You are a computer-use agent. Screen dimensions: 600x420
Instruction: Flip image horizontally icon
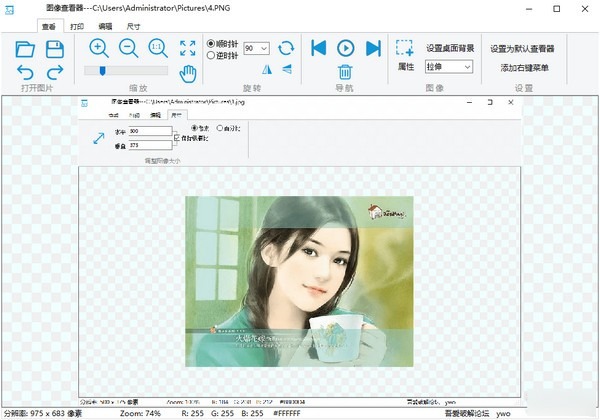click(x=267, y=69)
